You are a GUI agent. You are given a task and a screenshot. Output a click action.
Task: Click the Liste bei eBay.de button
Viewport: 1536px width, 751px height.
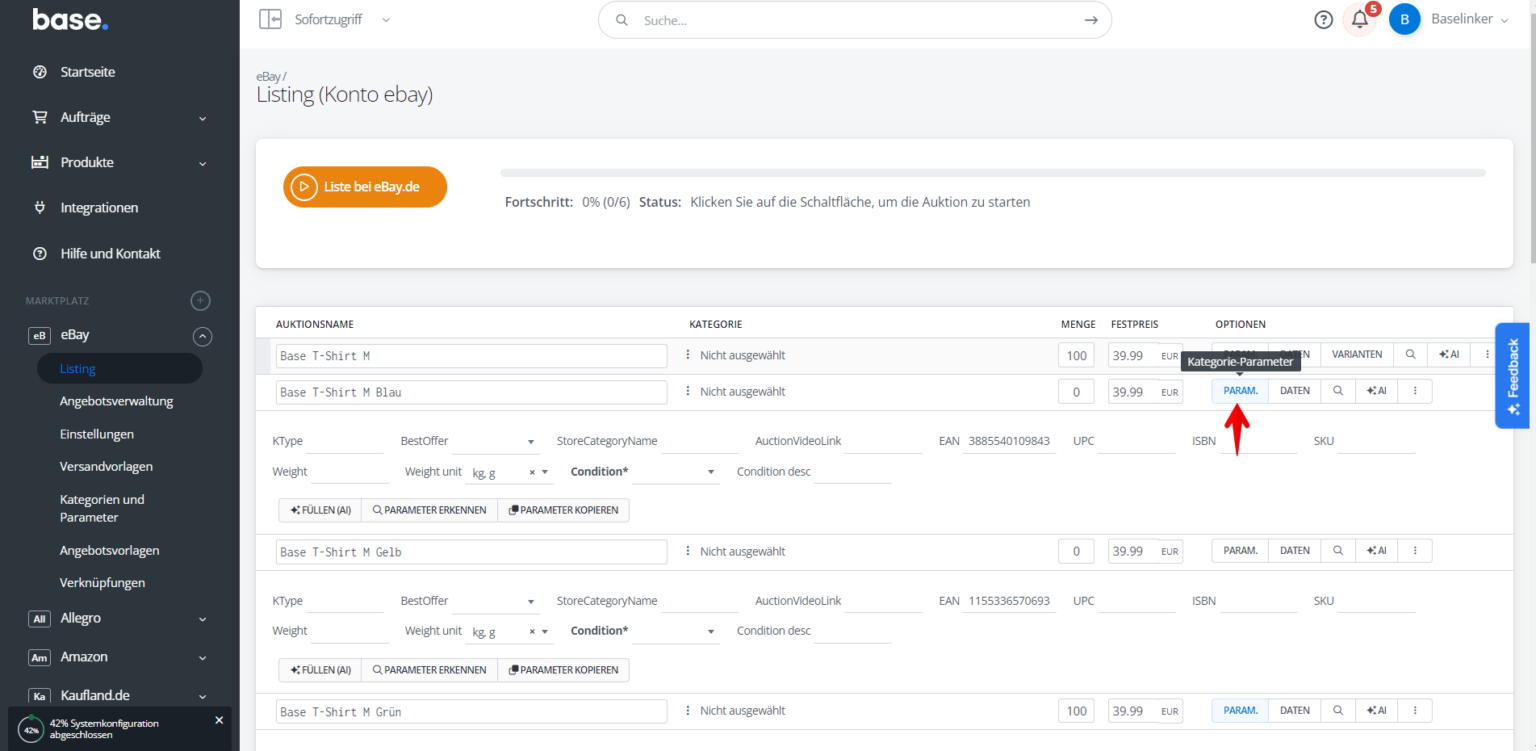point(365,187)
